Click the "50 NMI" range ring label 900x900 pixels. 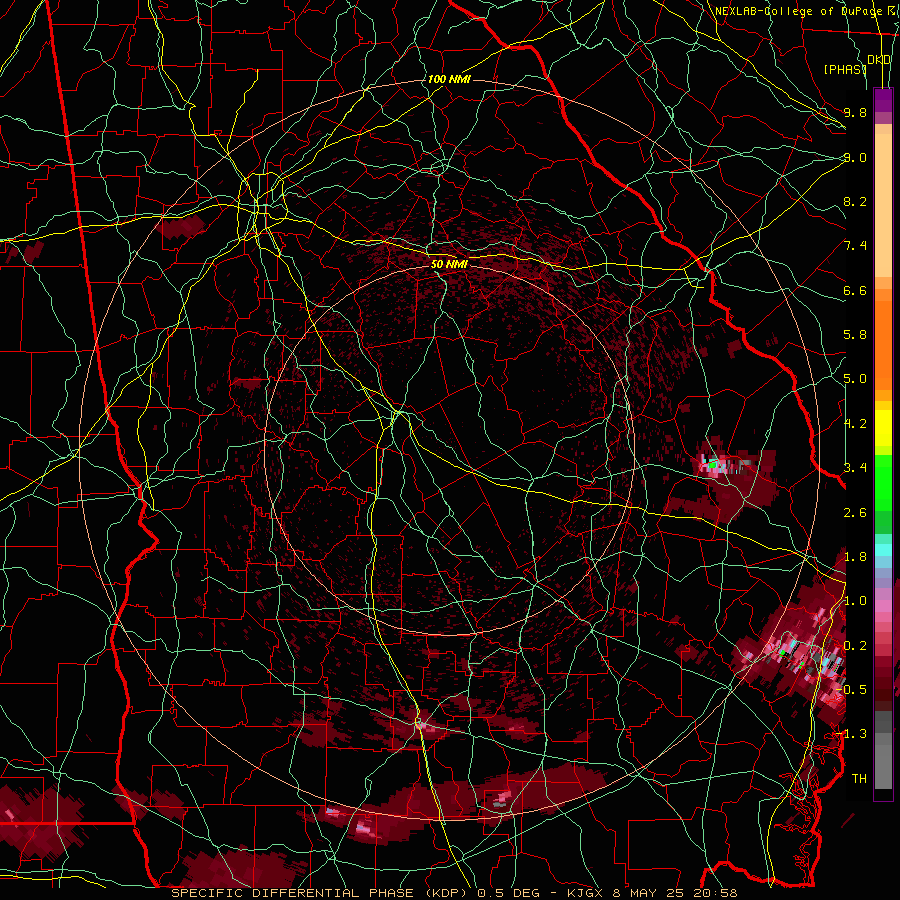pyautogui.click(x=449, y=264)
